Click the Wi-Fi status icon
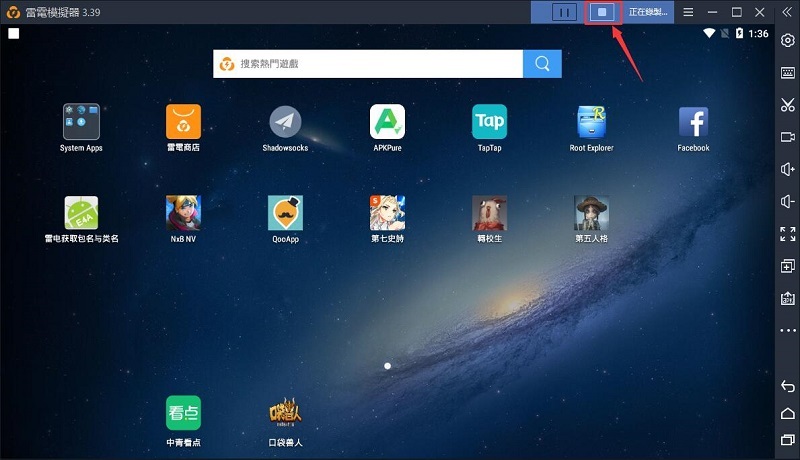This screenshot has height=460, width=800. (x=709, y=34)
